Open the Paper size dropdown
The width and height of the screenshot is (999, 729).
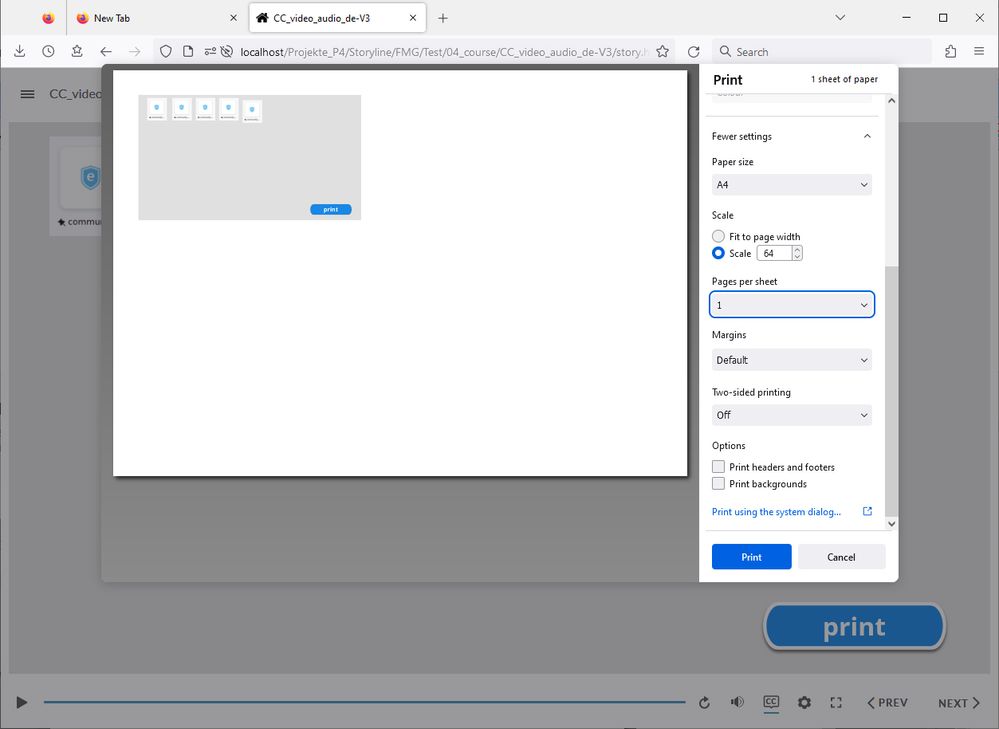[791, 185]
